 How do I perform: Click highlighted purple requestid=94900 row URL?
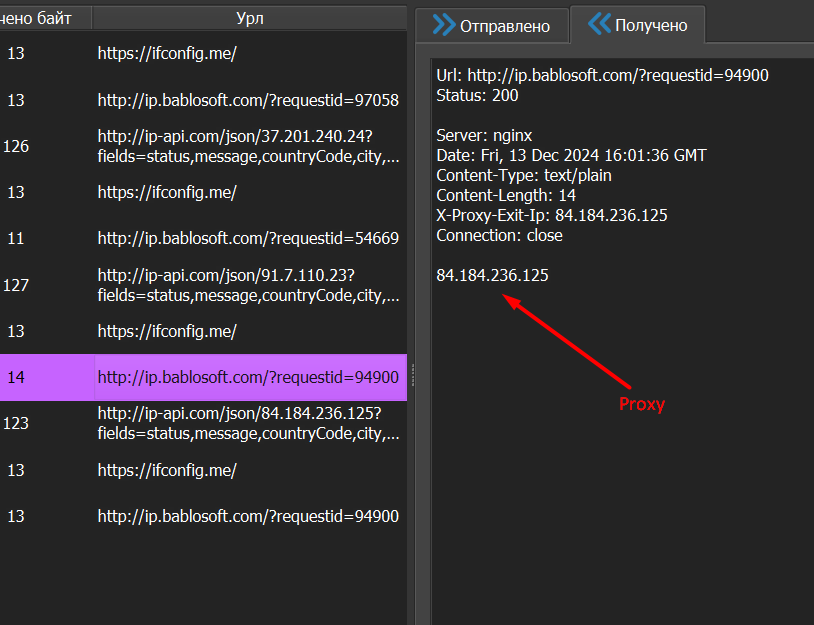point(248,377)
